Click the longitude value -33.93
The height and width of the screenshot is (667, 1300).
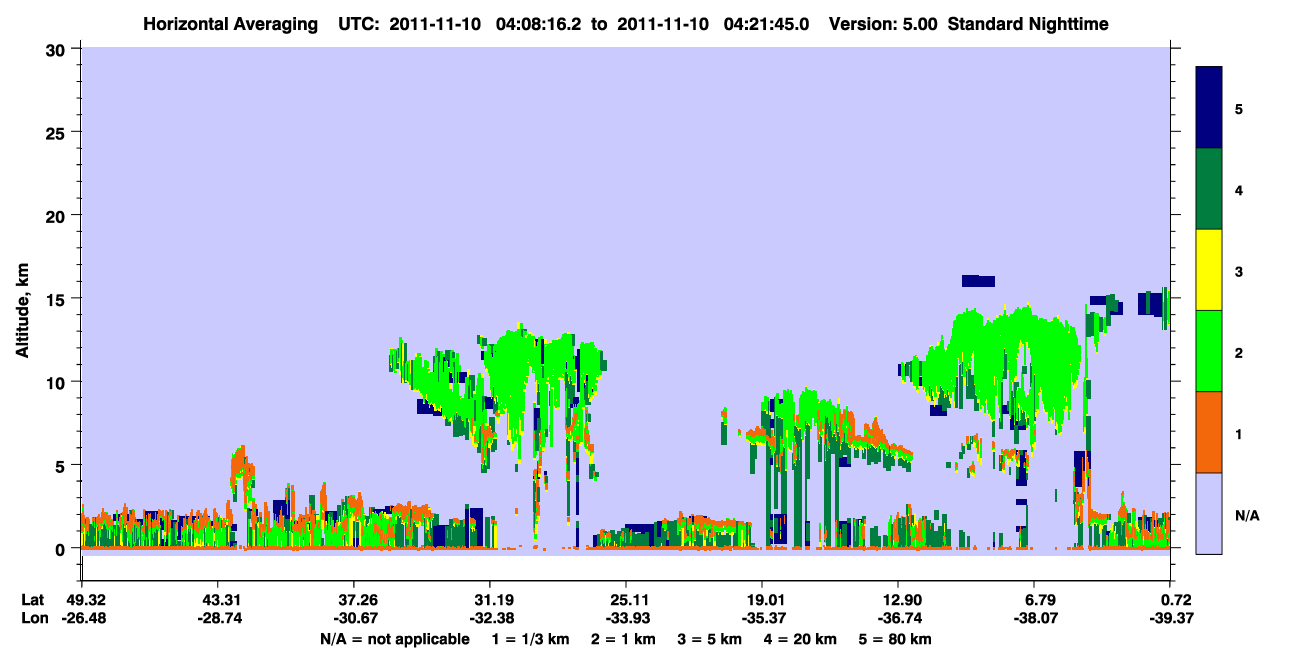coord(626,618)
